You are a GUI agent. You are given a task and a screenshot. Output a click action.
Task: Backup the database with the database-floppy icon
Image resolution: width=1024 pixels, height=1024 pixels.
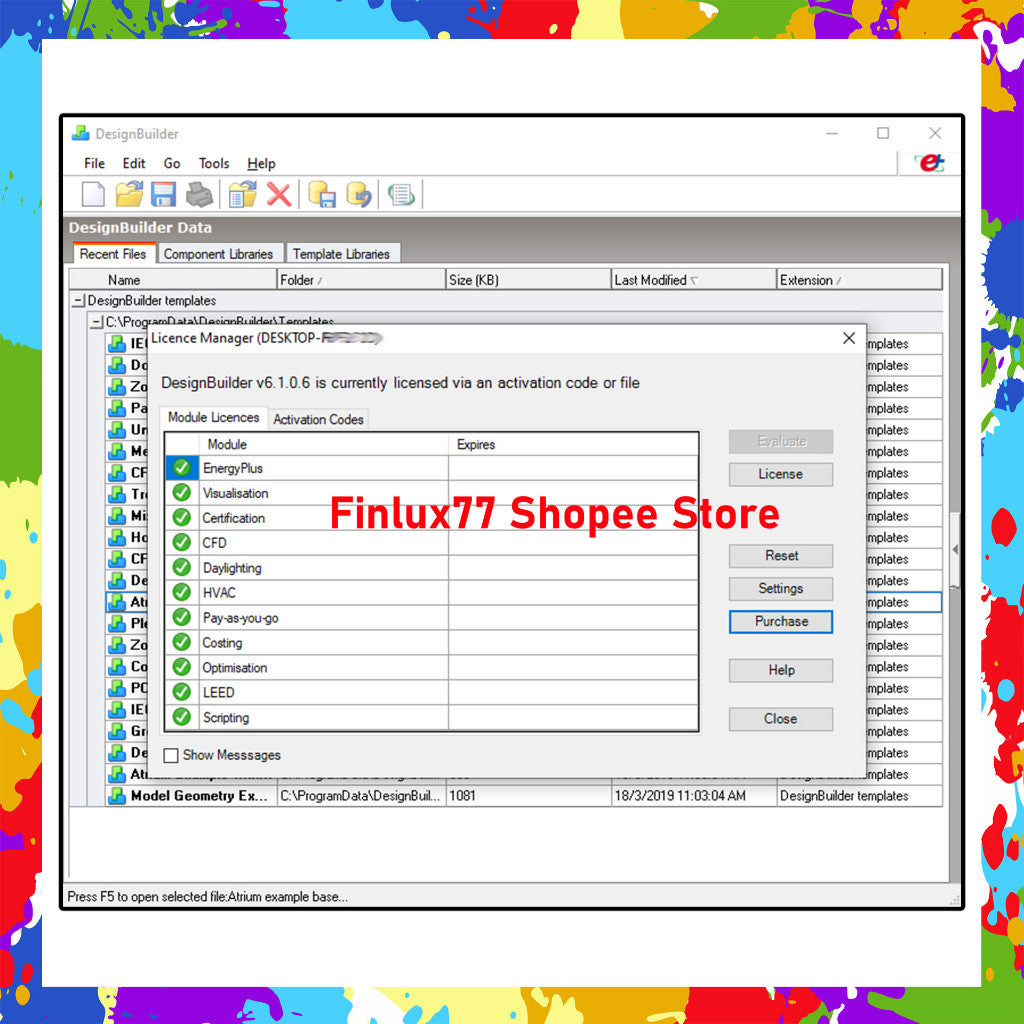tap(323, 193)
